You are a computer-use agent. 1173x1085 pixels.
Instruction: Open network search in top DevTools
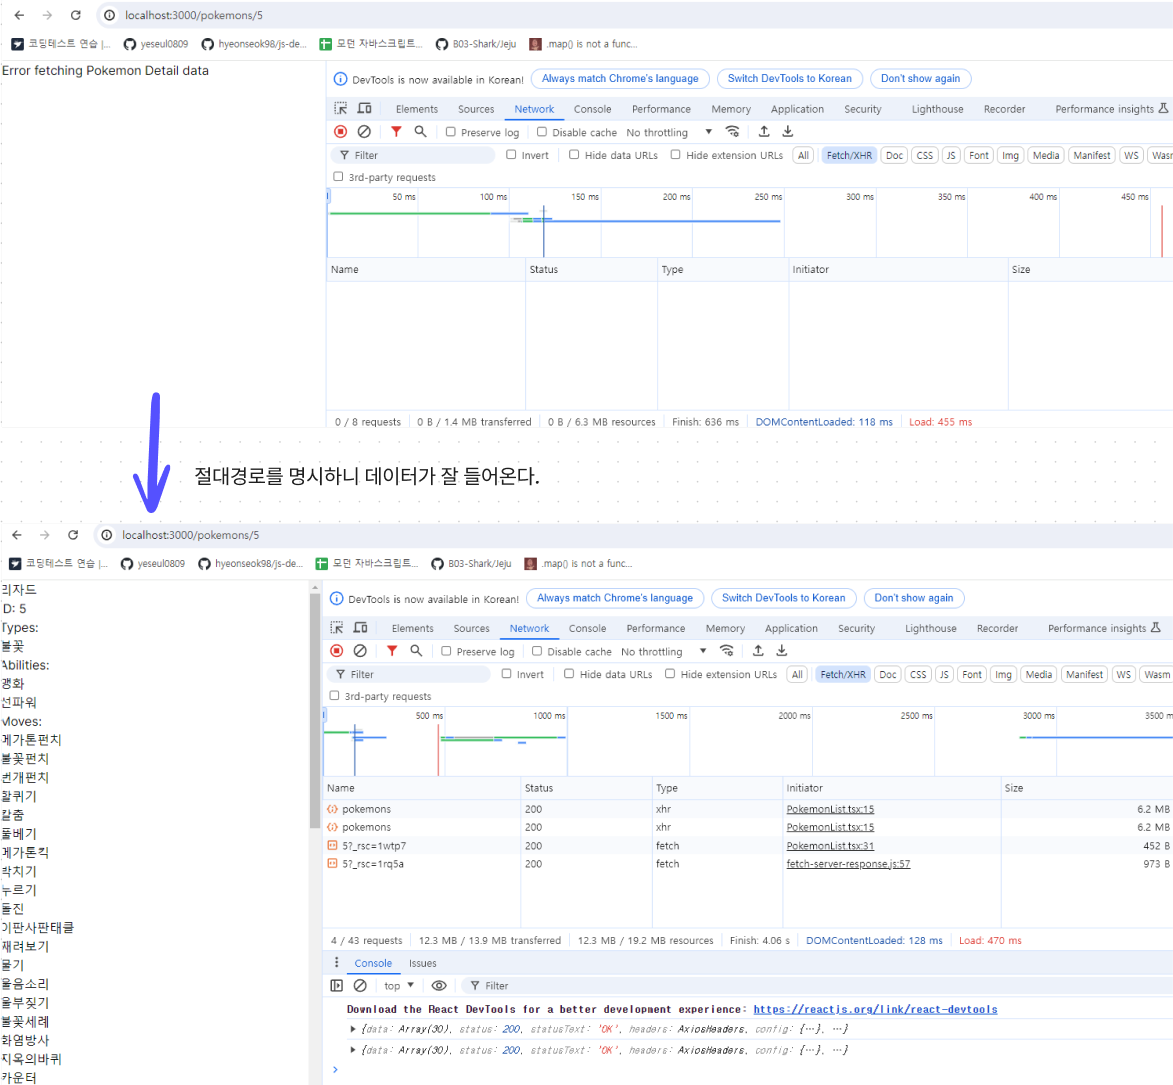point(420,132)
